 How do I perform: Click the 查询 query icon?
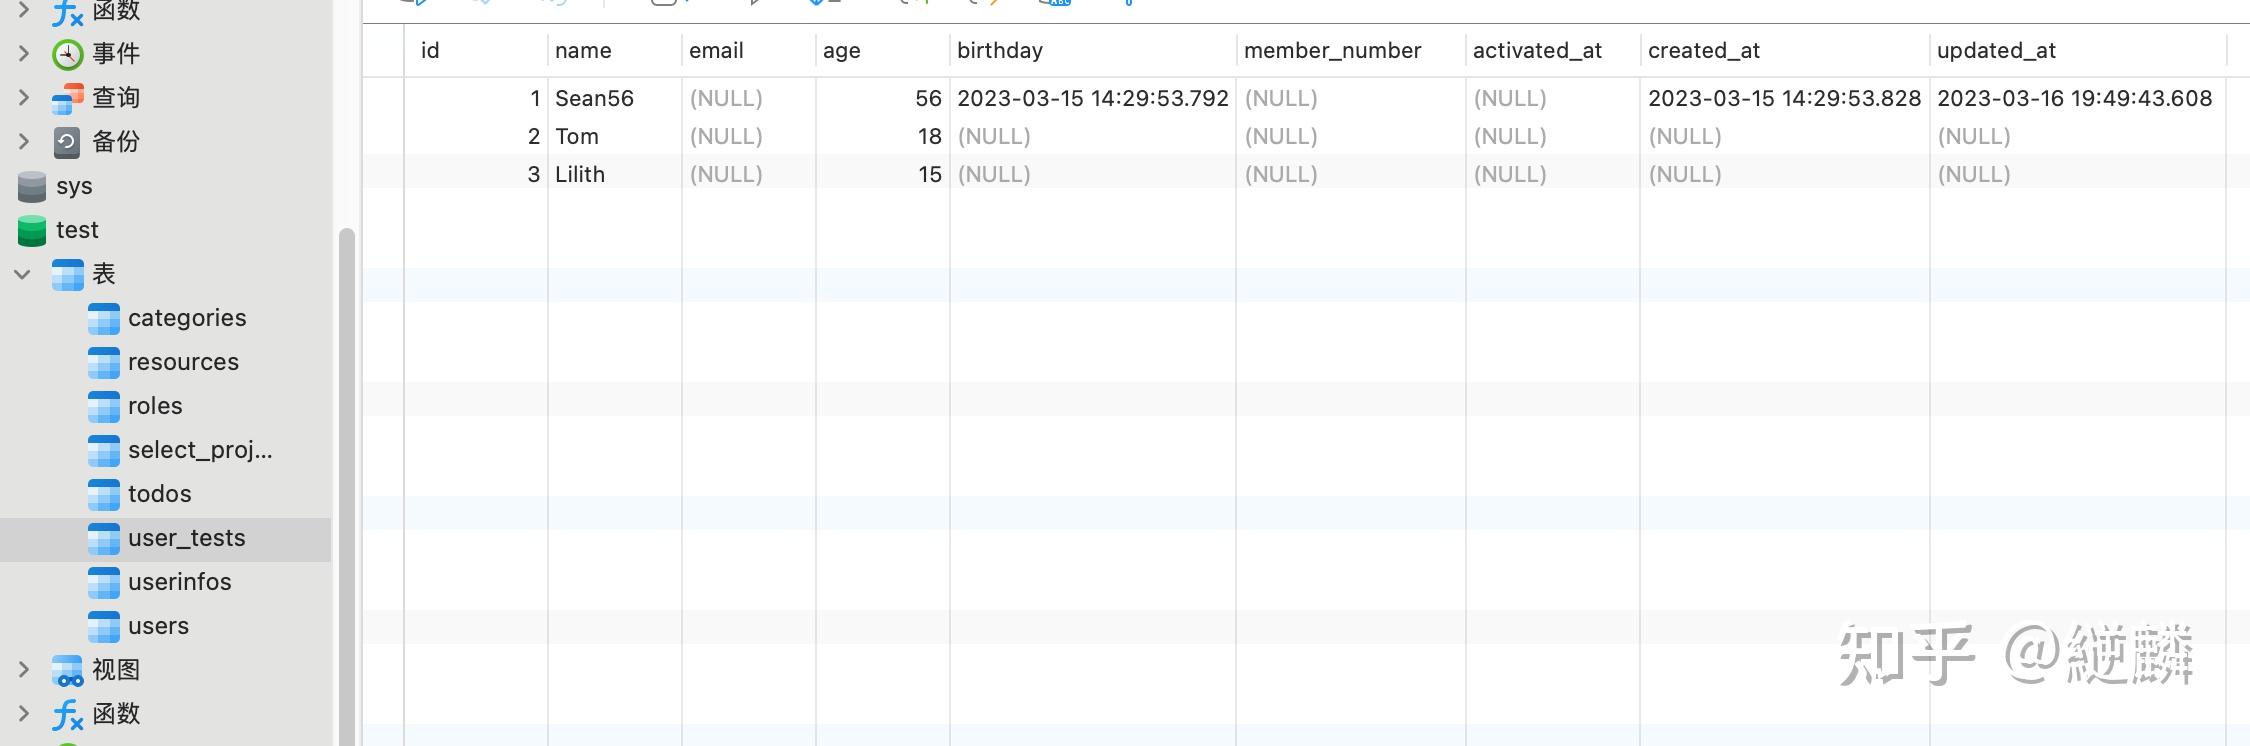67,98
